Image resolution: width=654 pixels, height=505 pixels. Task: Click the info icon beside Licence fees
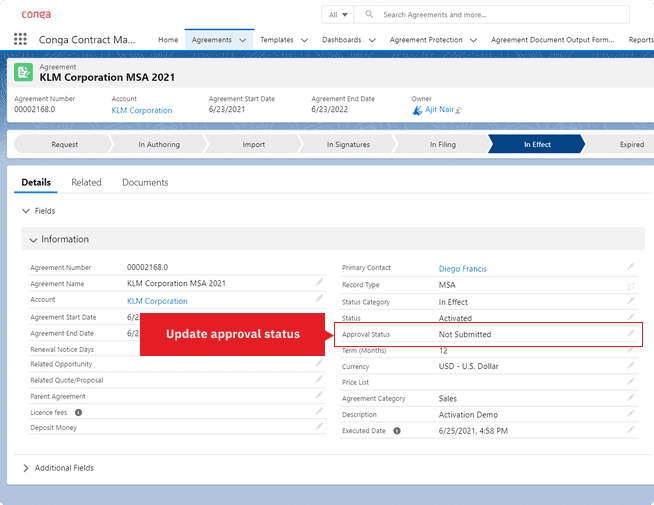[78, 411]
